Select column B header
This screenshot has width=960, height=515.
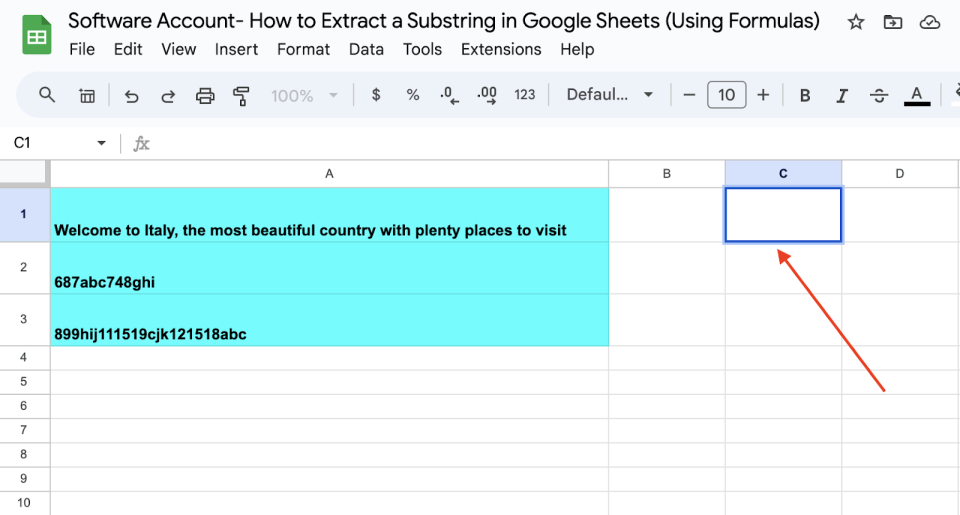[x=667, y=174]
